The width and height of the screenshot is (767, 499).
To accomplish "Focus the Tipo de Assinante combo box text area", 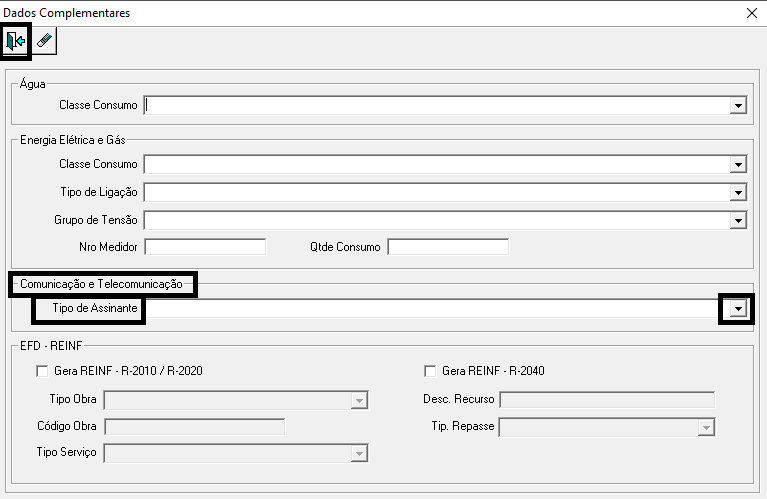I will (437, 309).
